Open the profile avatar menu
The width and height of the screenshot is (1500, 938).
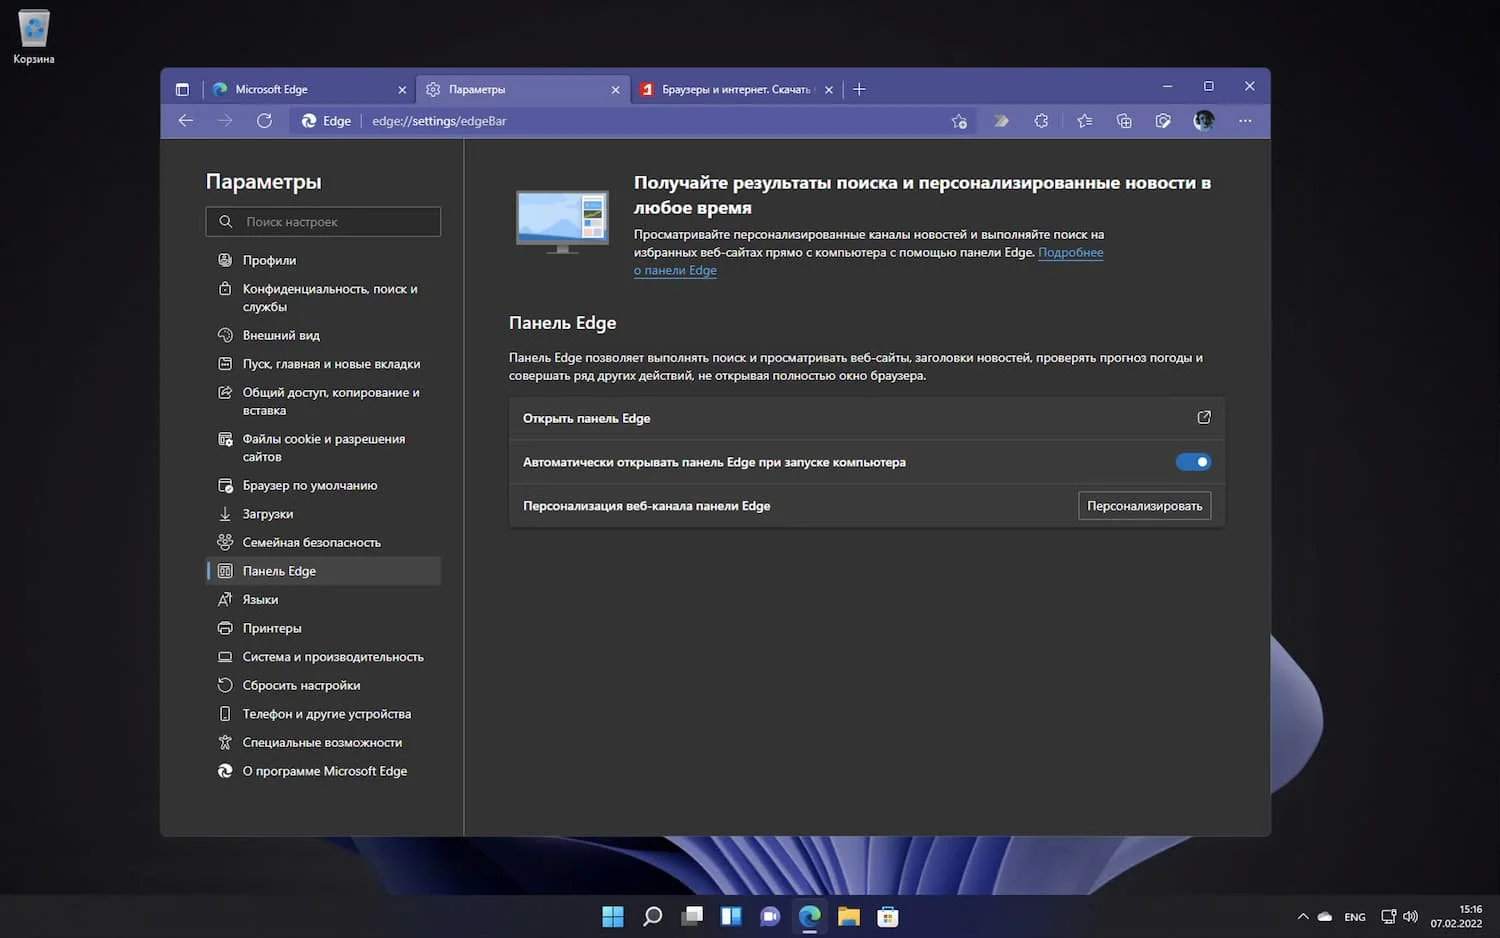(x=1204, y=121)
